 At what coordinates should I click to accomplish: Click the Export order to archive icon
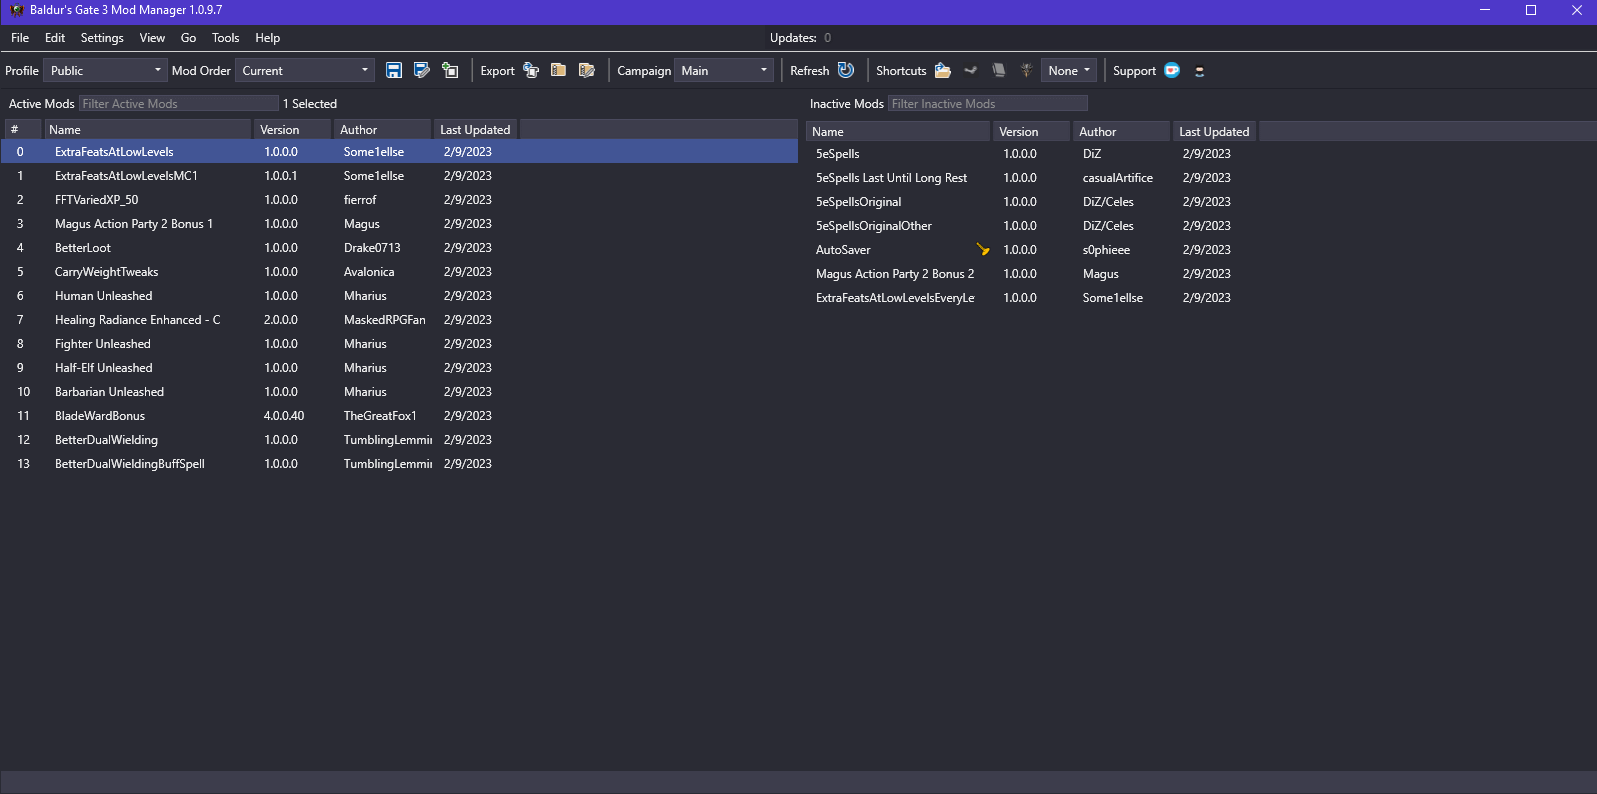pyautogui.click(x=559, y=70)
